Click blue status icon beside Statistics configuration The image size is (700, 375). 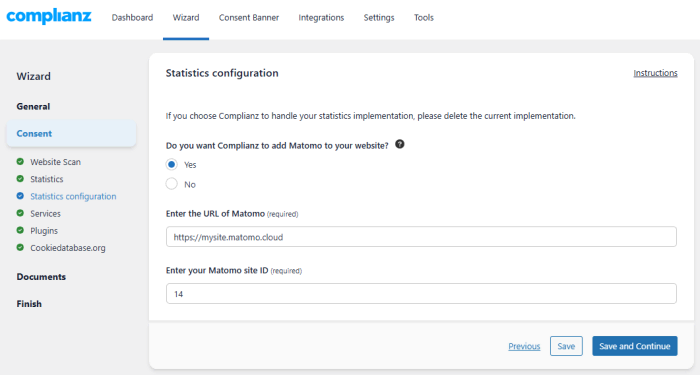click(x=20, y=196)
